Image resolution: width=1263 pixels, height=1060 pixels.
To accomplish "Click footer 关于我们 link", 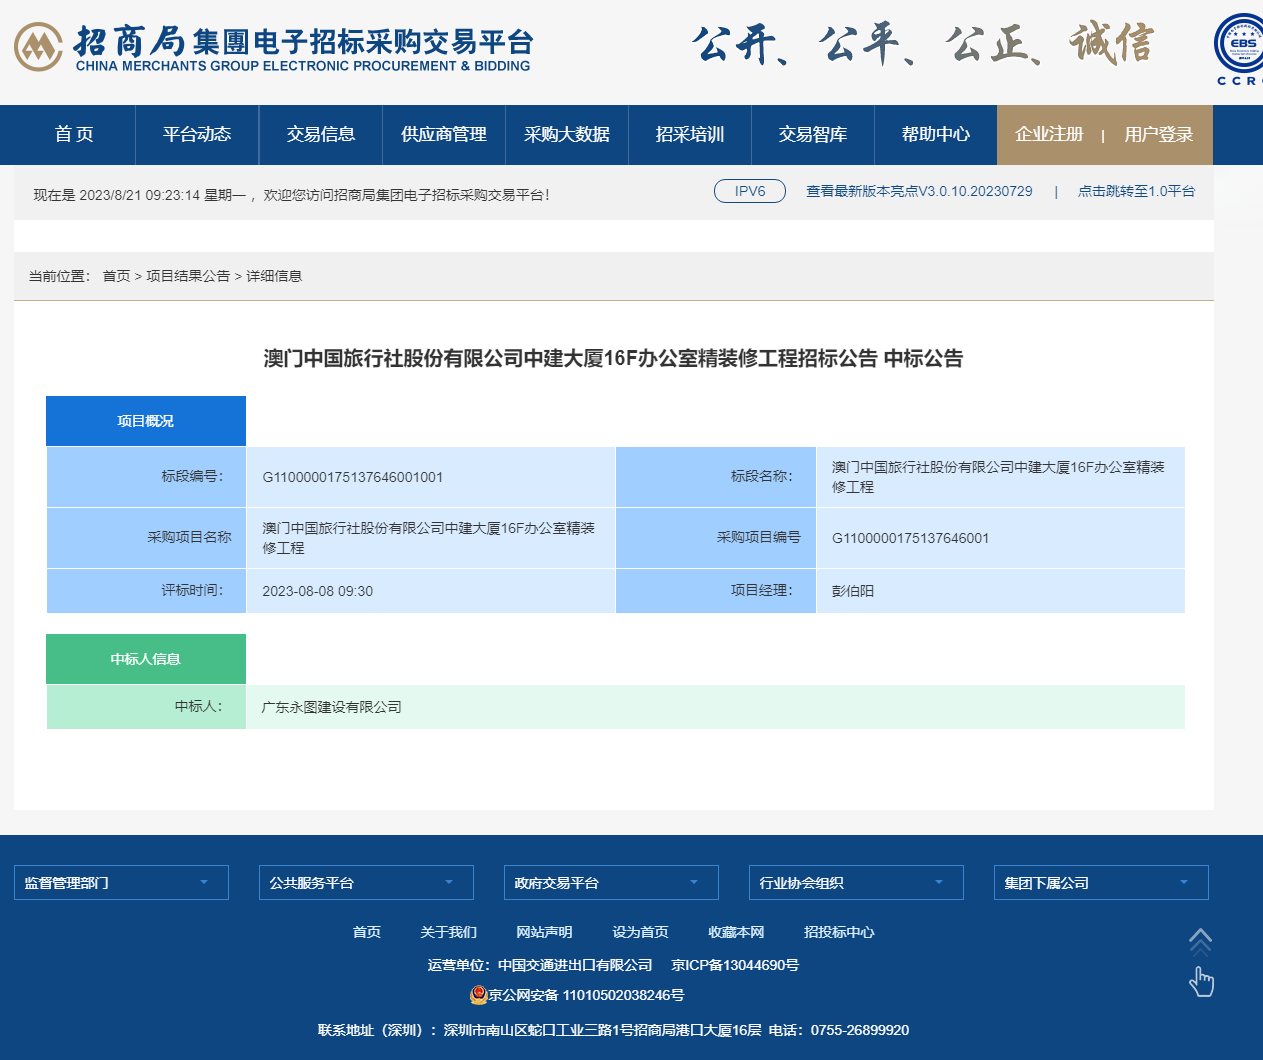I will [x=448, y=932].
